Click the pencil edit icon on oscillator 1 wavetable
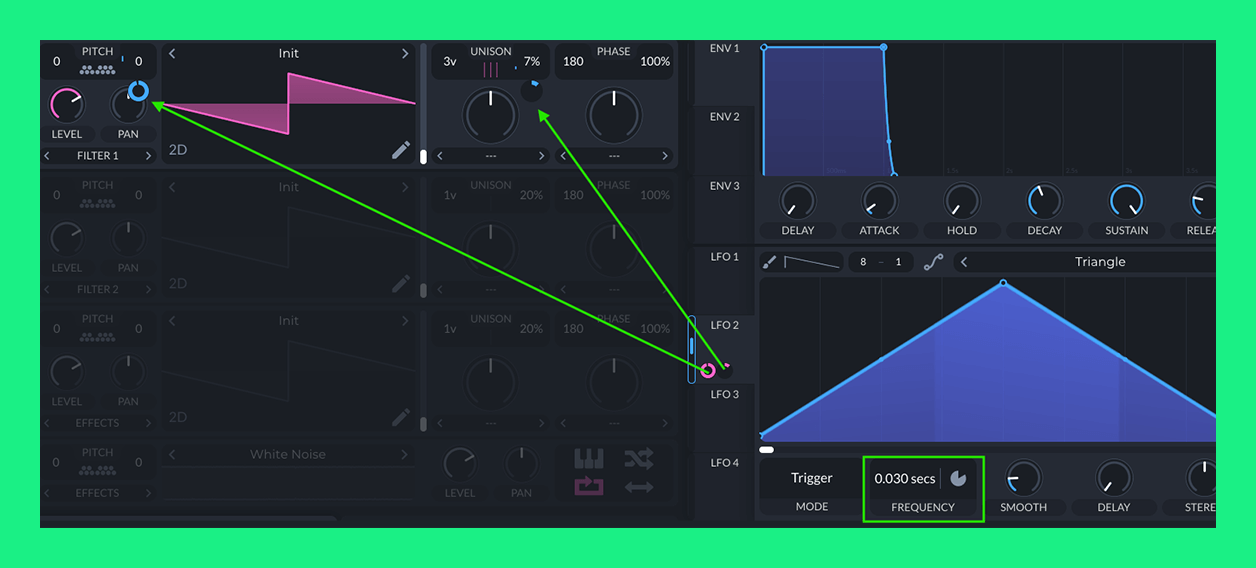The width and height of the screenshot is (1256, 568). coord(401,150)
